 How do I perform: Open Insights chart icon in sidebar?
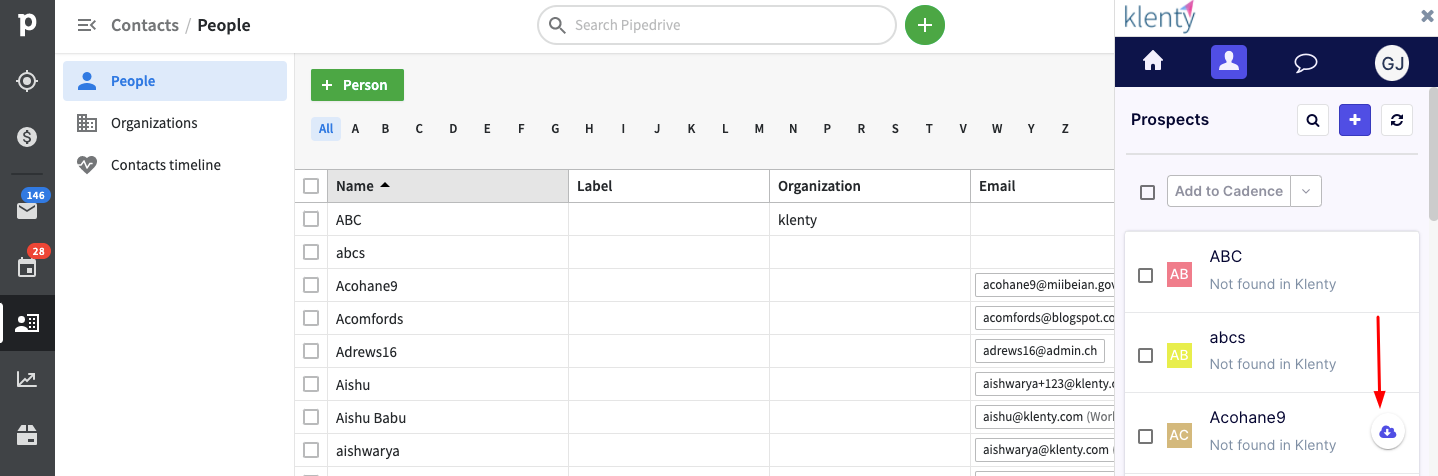point(27,379)
